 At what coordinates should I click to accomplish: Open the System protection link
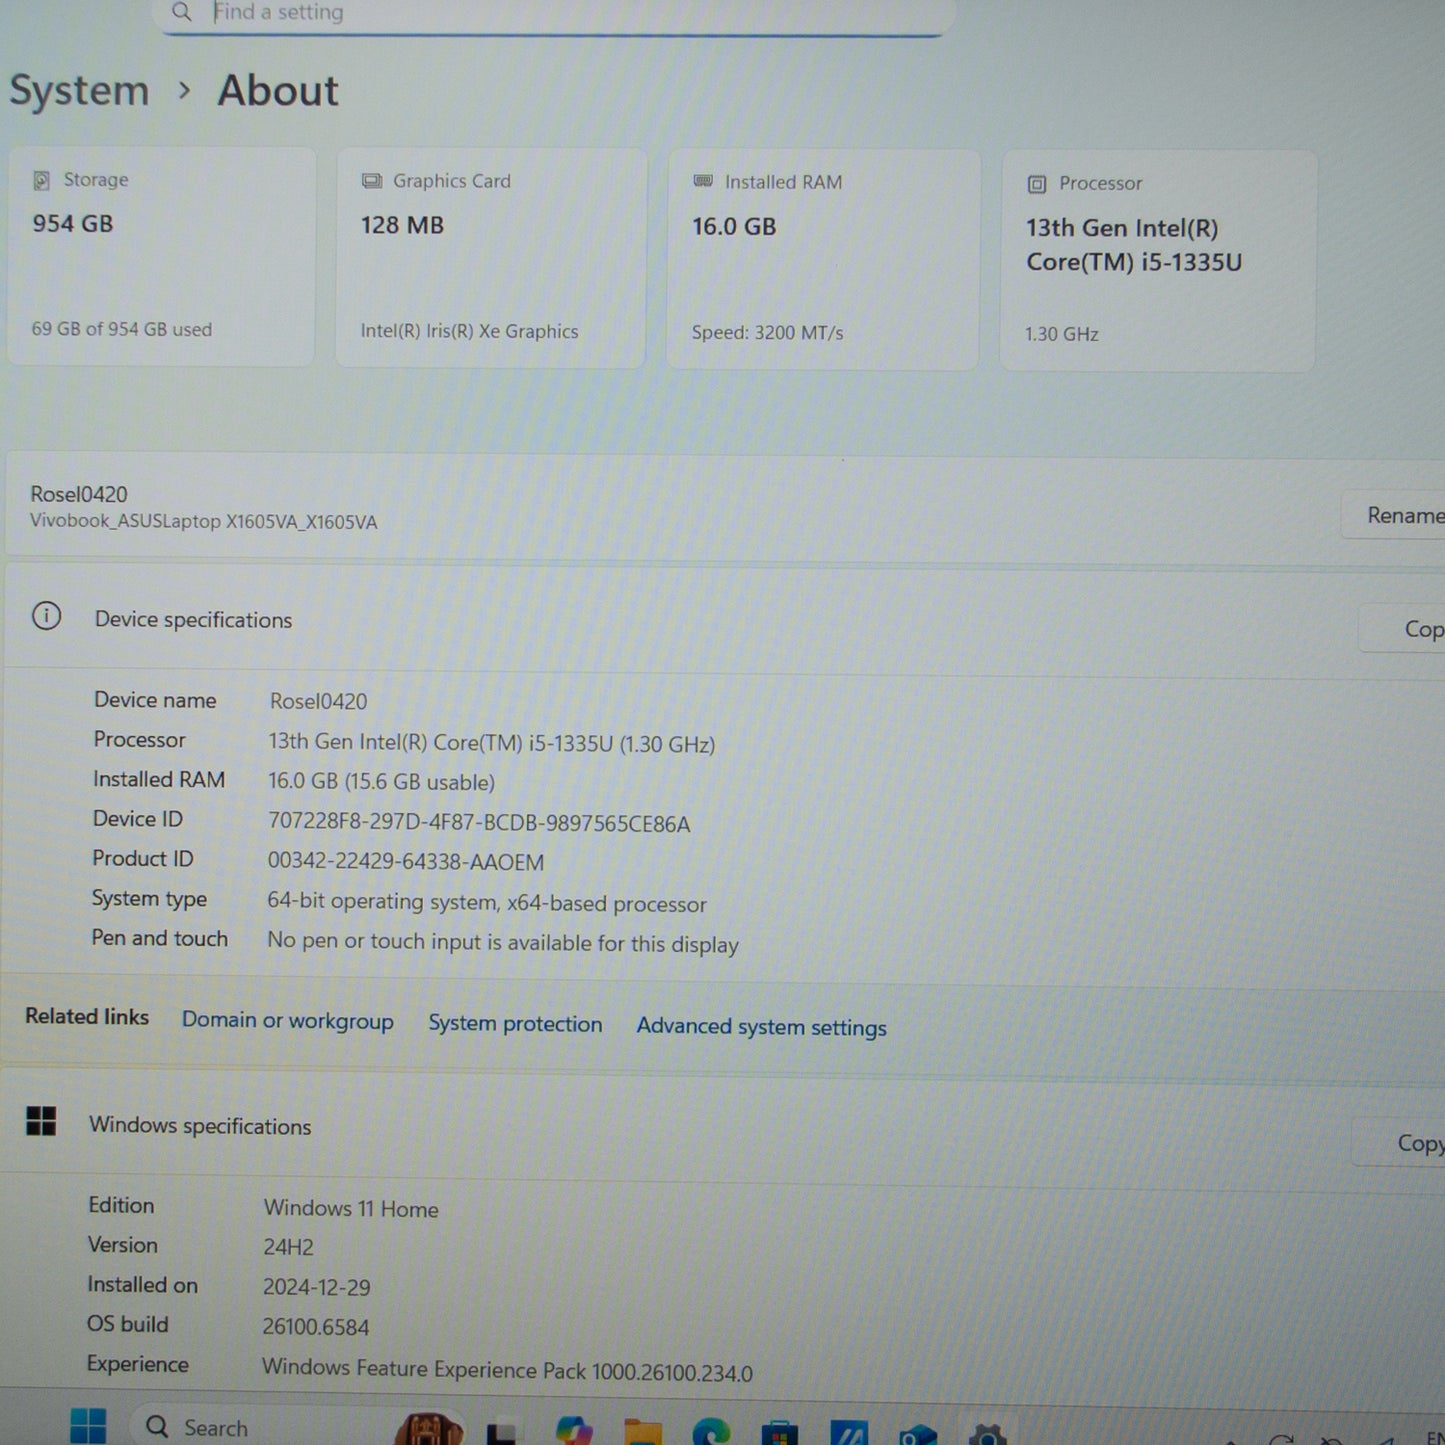pos(515,1024)
